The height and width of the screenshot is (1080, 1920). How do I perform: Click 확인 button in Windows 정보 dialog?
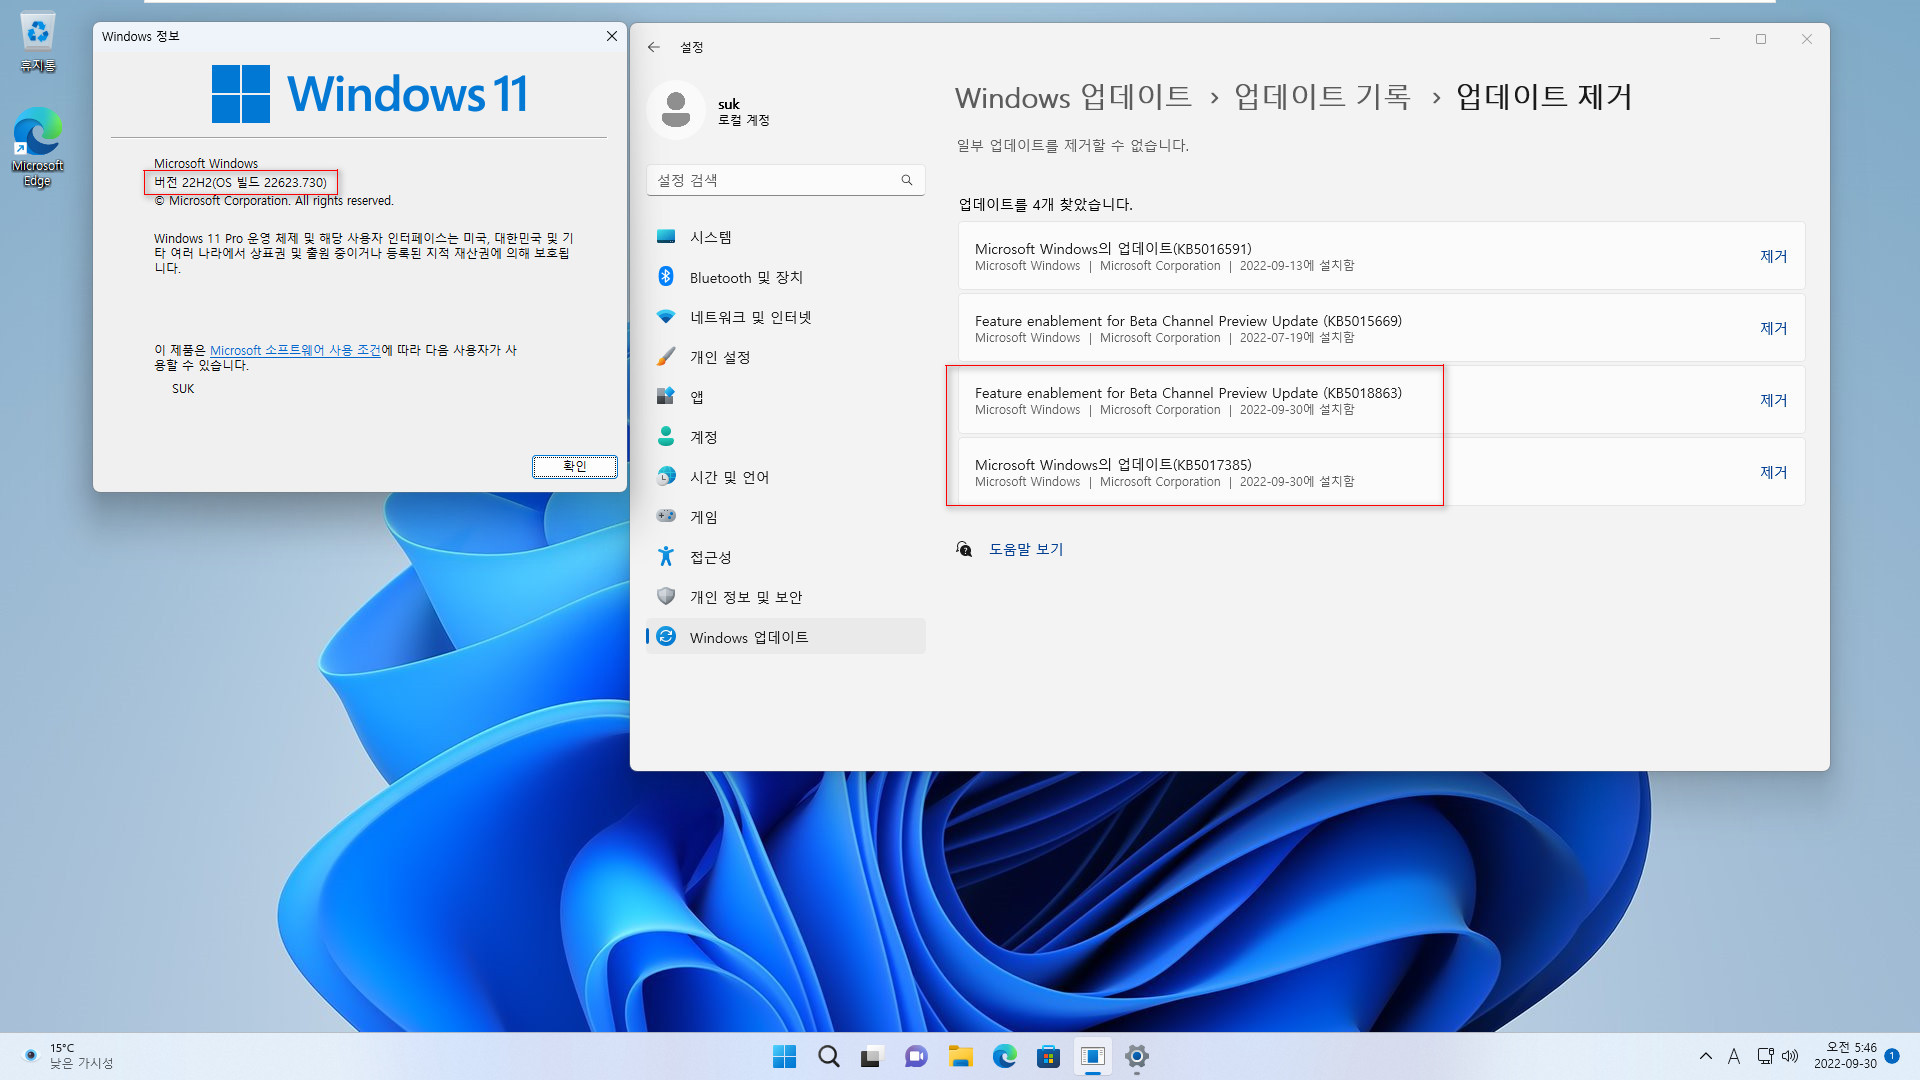pyautogui.click(x=574, y=466)
